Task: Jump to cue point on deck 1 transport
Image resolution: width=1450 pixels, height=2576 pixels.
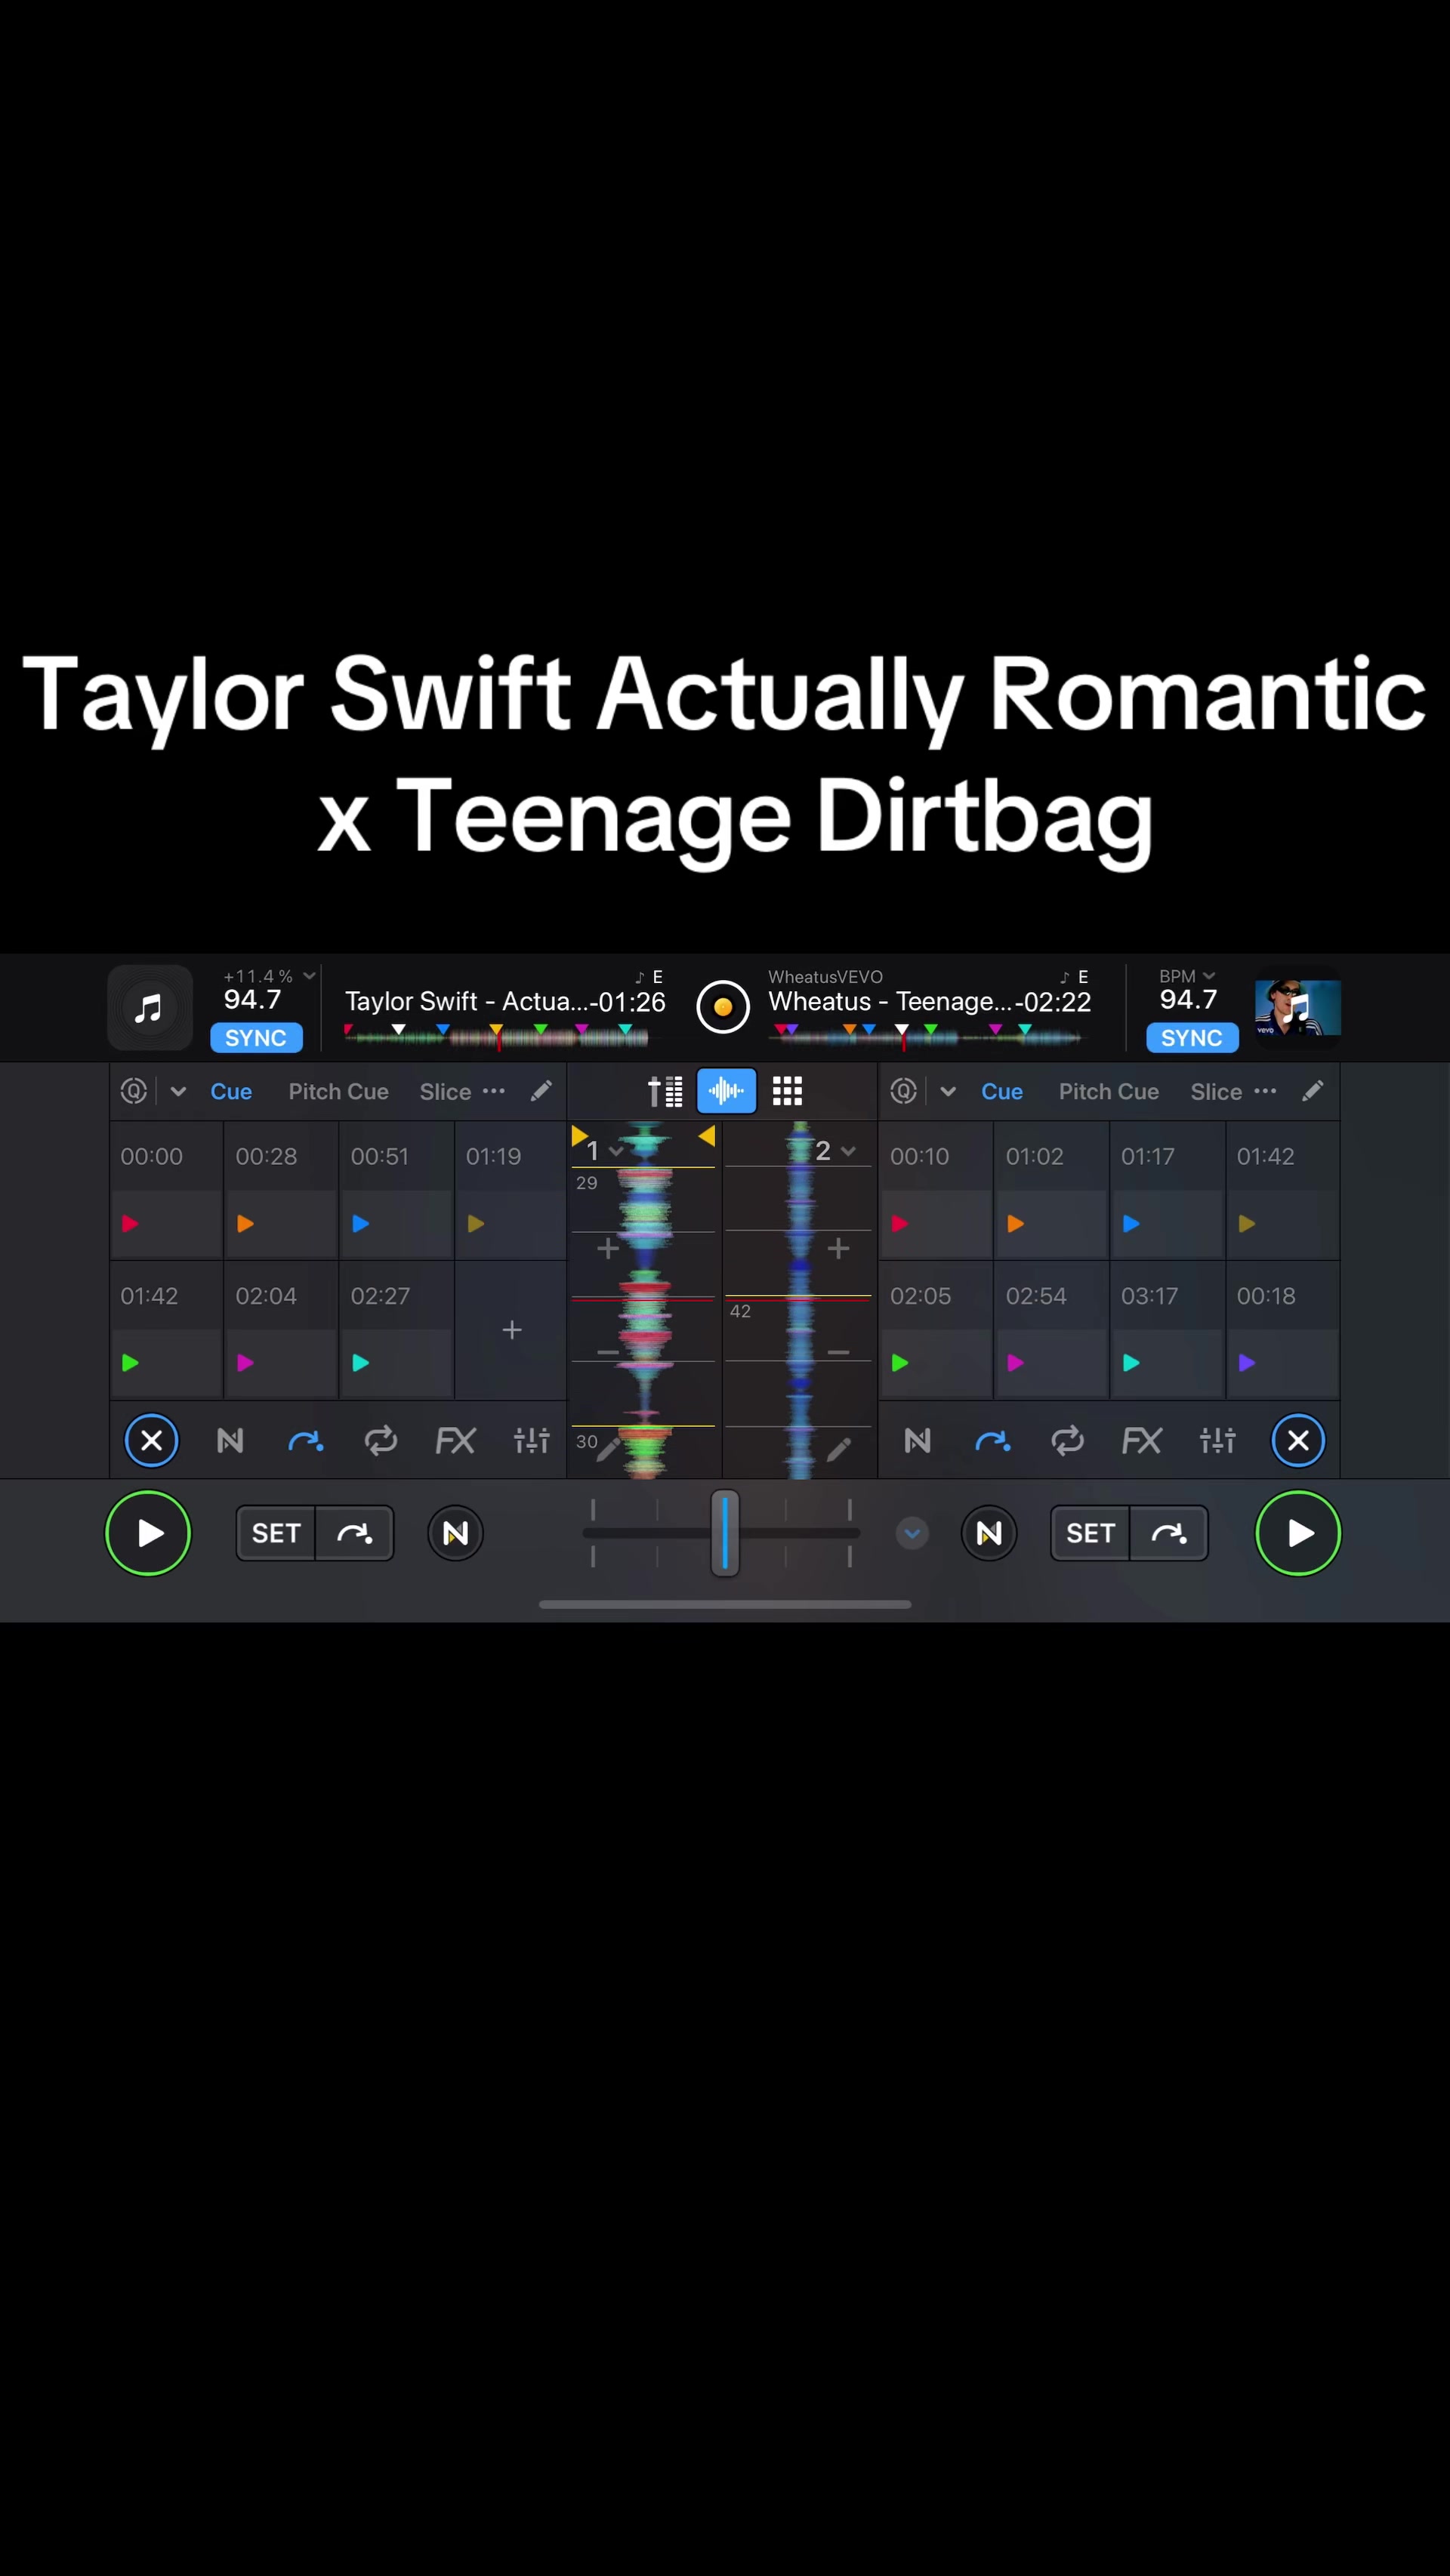Action: (x=355, y=1533)
